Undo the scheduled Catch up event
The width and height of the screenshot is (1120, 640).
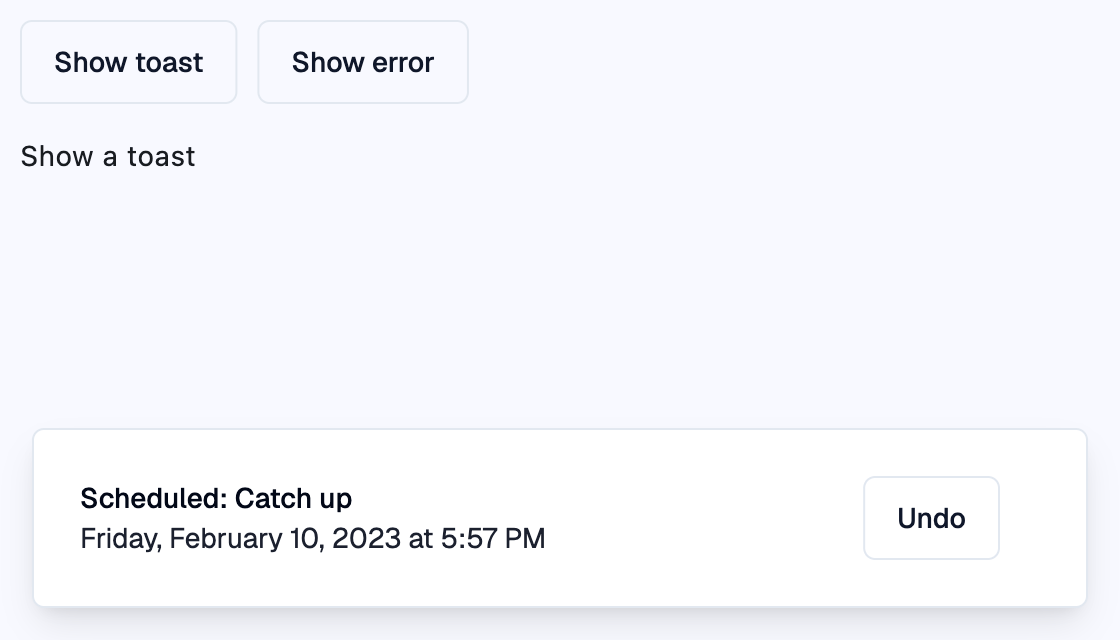pyautogui.click(x=931, y=518)
